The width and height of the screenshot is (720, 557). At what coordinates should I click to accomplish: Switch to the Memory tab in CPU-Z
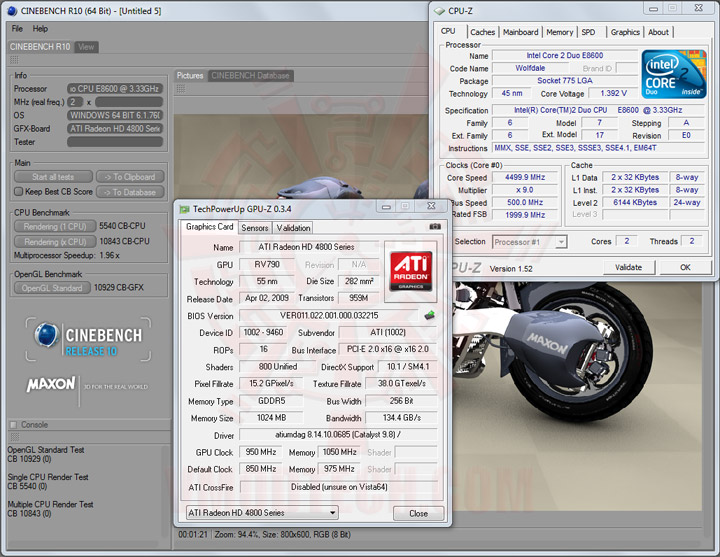pyautogui.click(x=559, y=32)
